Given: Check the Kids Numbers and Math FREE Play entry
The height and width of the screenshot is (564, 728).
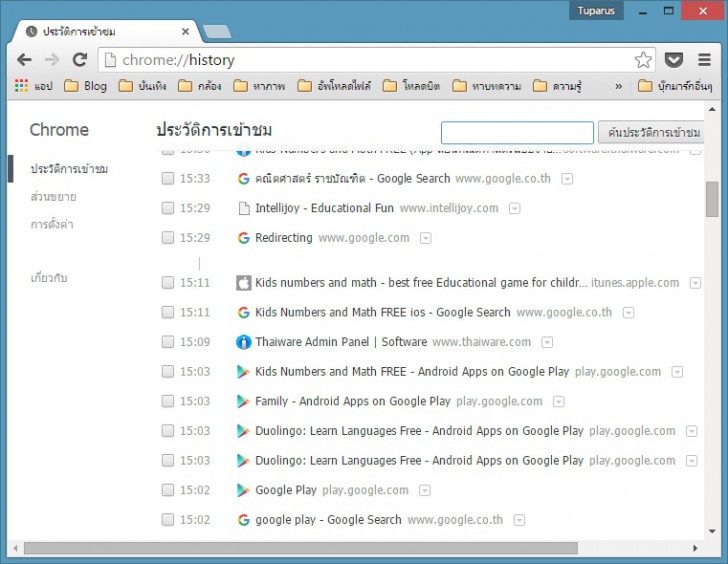Looking at the screenshot, I should click(x=168, y=371).
